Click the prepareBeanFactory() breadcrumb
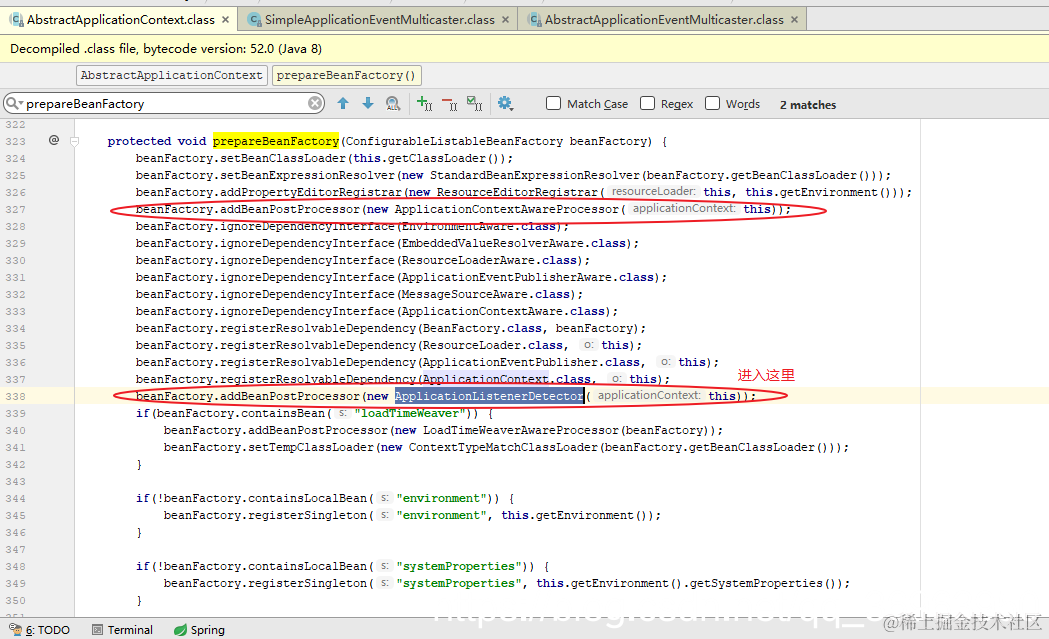This screenshot has height=639, width=1049. 347,75
